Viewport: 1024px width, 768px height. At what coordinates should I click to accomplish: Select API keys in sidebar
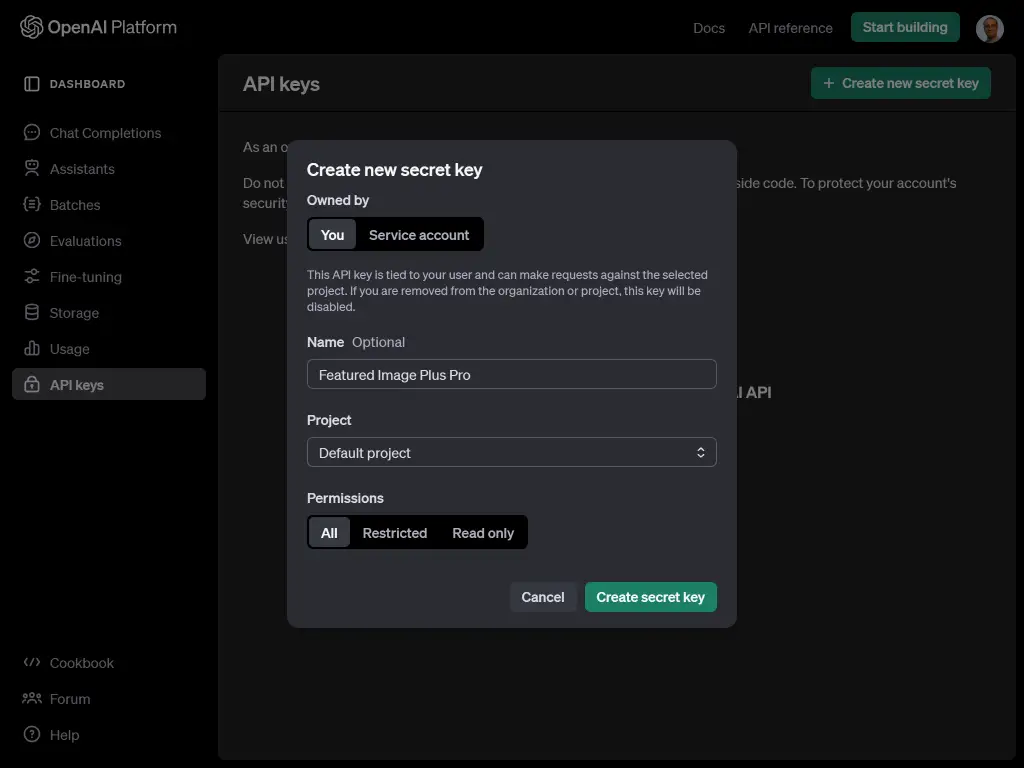coord(108,384)
